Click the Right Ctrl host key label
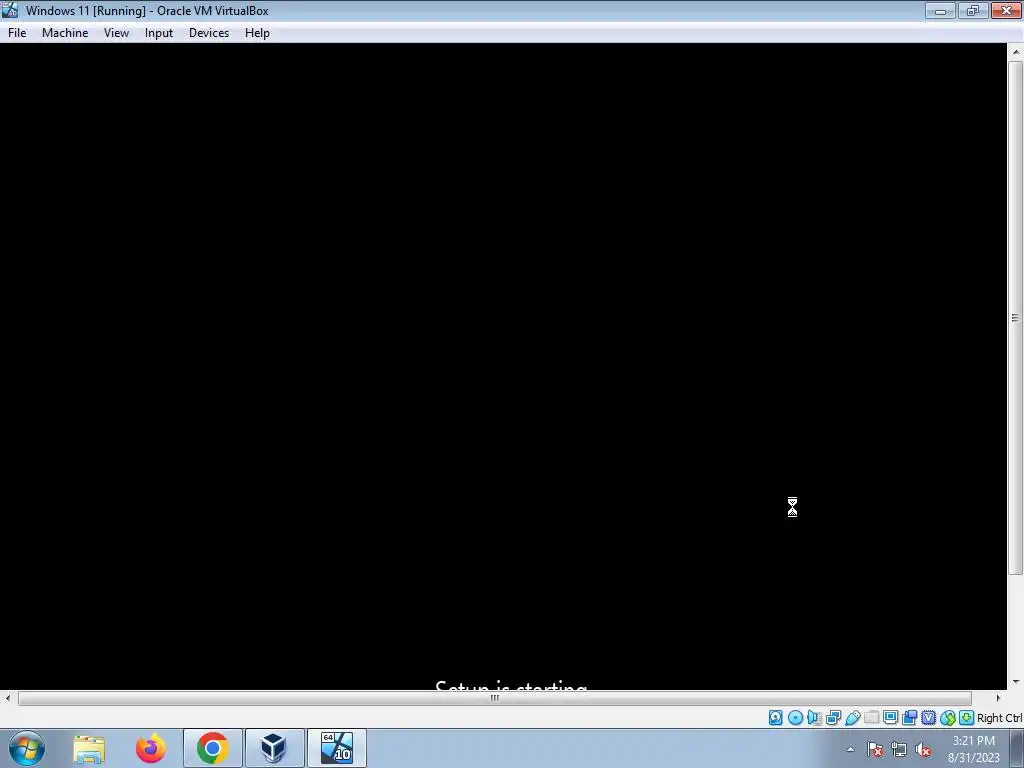1024x768 pixels. 1000,718
